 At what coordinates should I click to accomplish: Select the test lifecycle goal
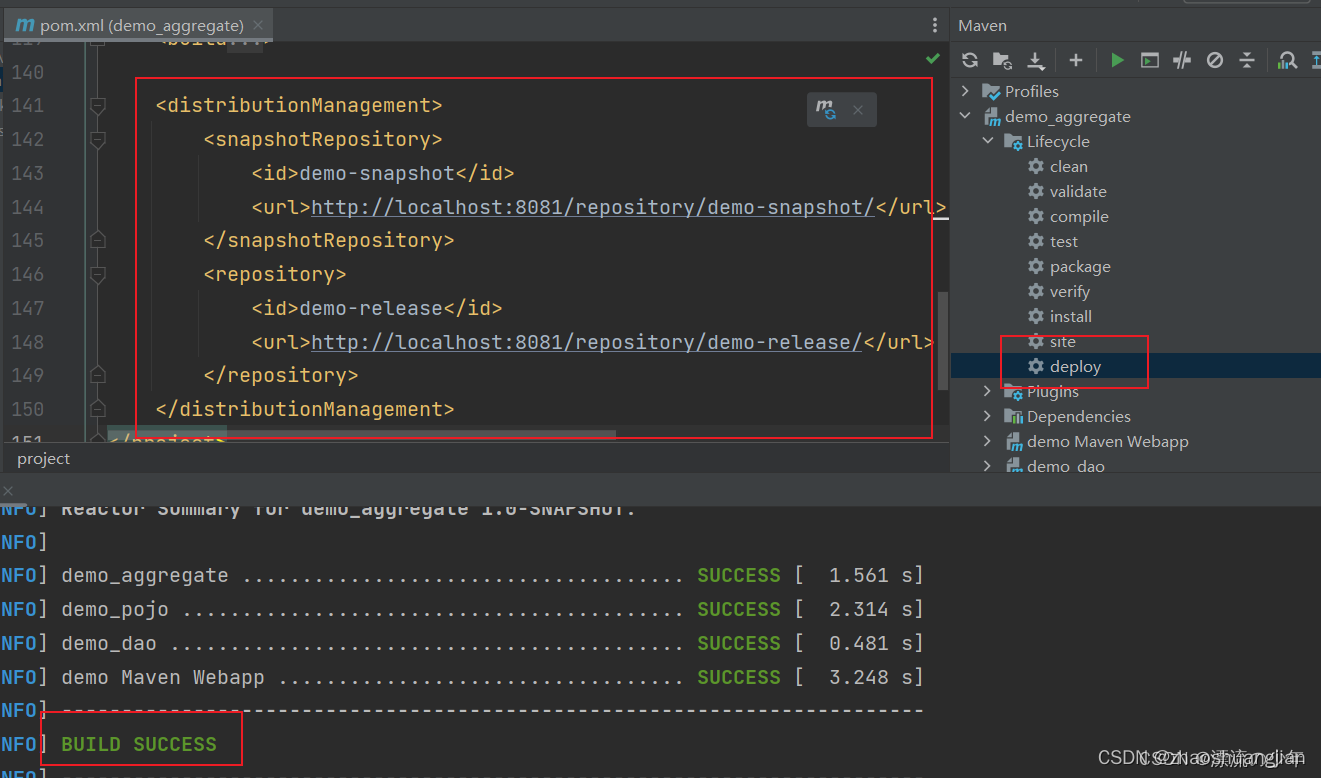[1064, 241]
